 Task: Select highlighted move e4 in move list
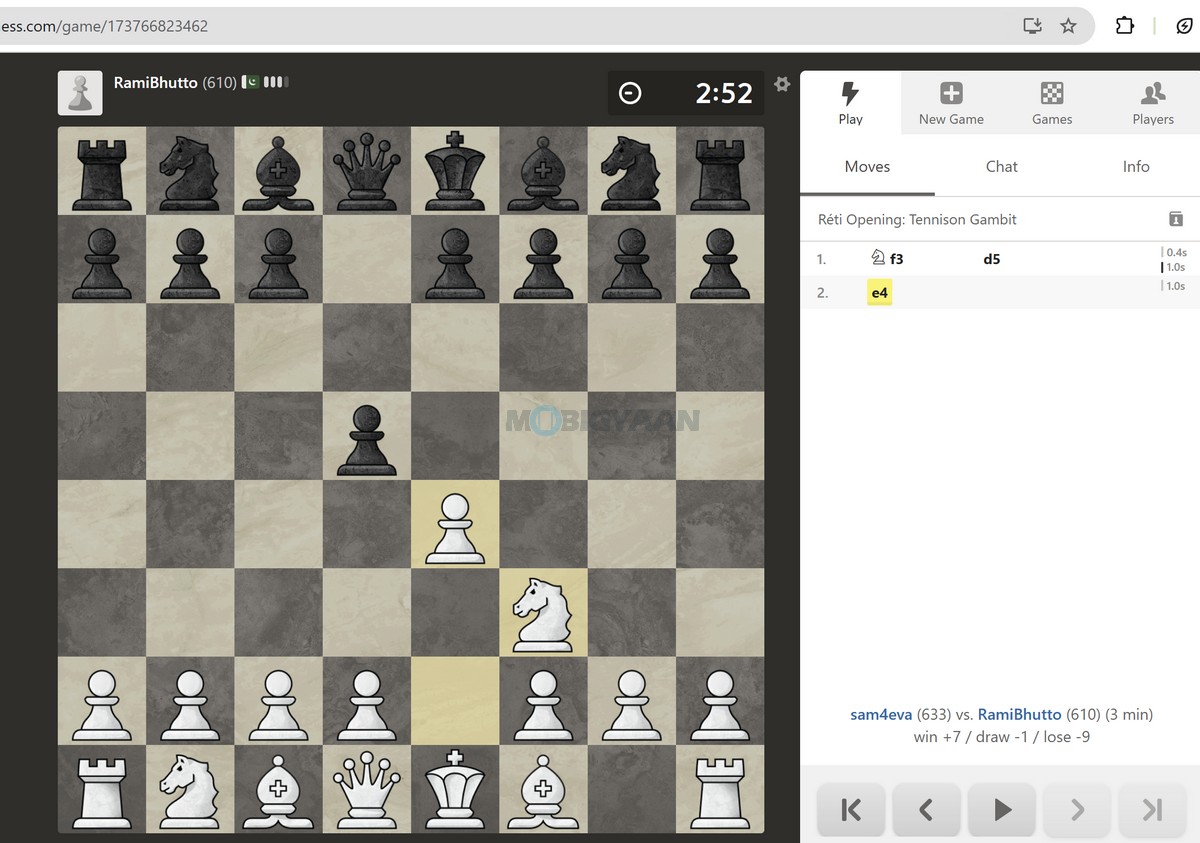point(880,293)
